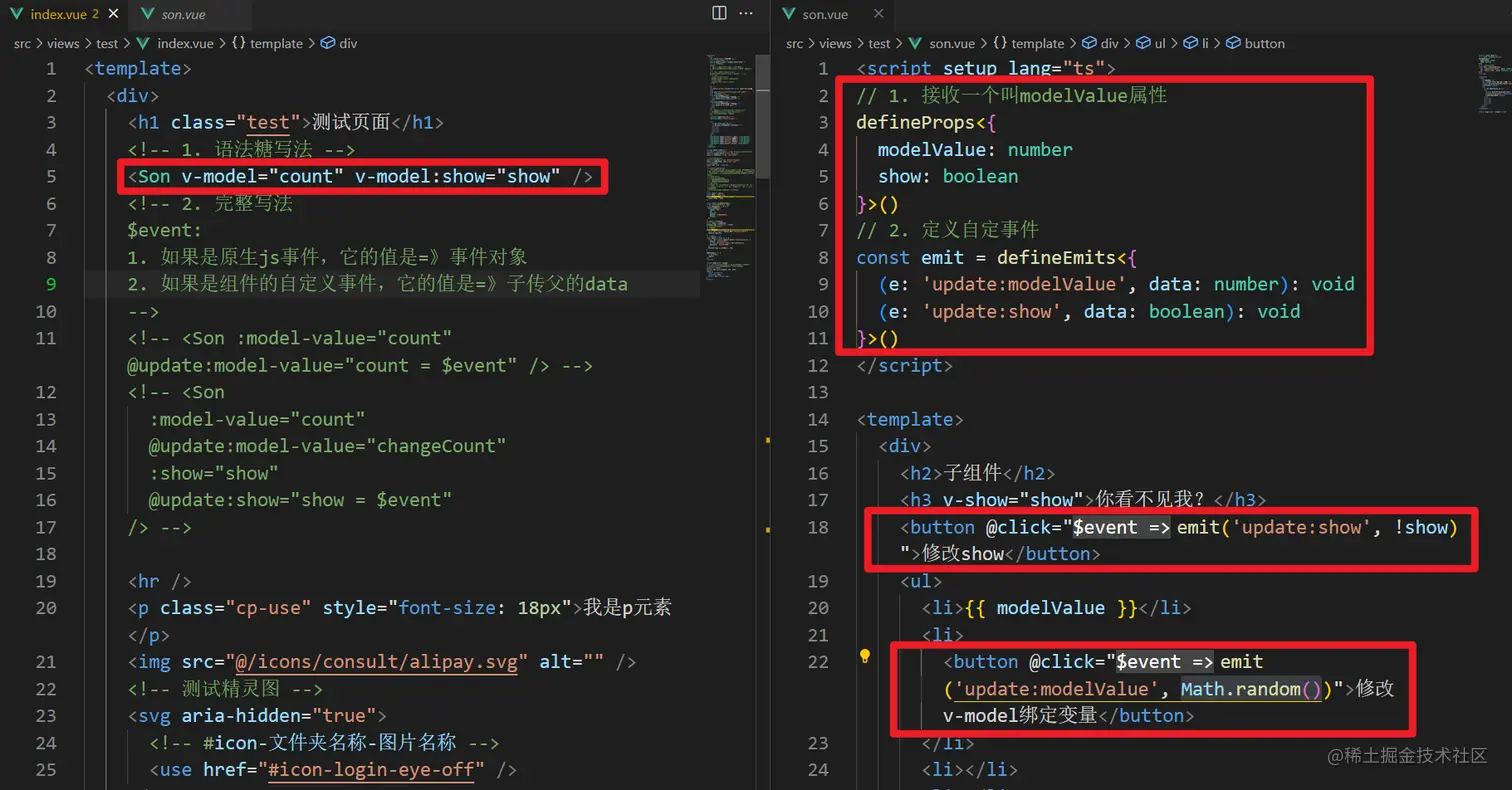This screenshot has height=790, width=1512.
Task: Open template breadcrumb in right pane
Action: 1029,43
